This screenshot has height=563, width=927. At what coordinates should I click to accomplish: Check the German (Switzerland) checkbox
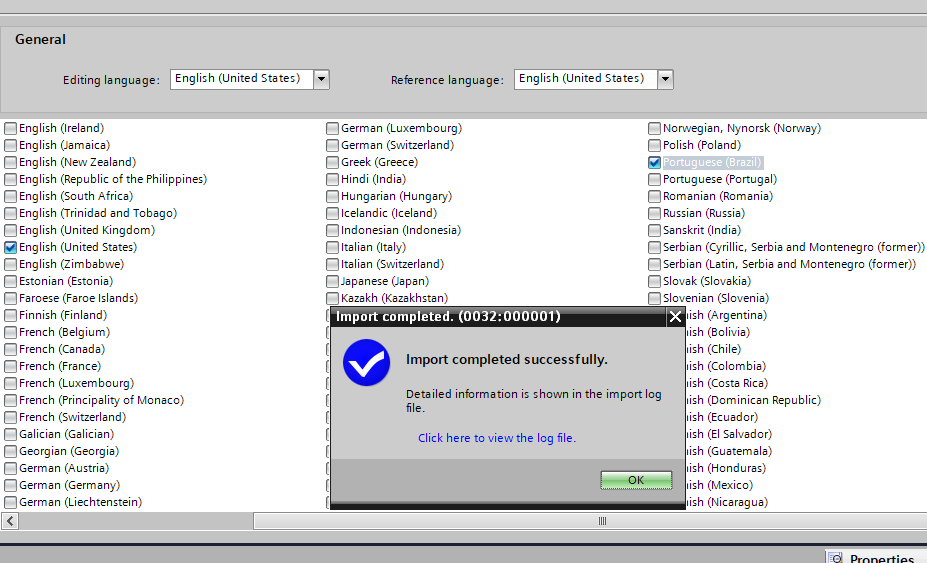pyautogui.click(x=332, y=145)
